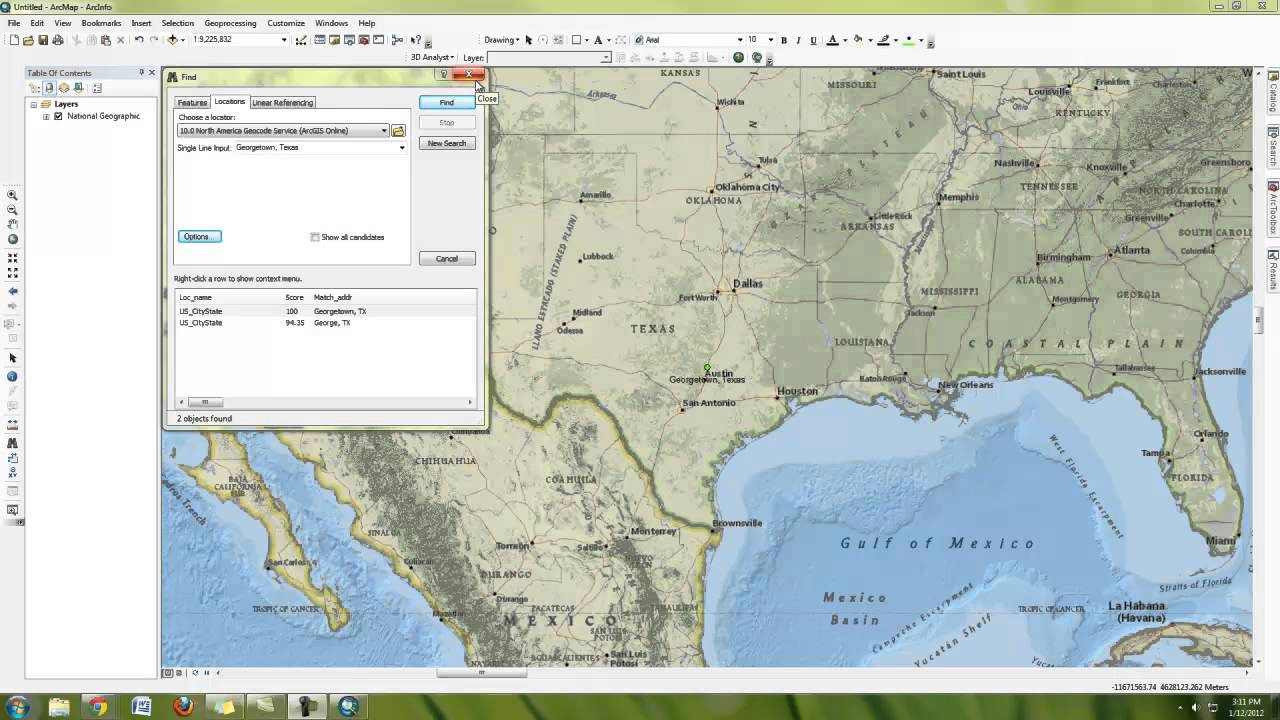Click the Save icon in Standard toolbar
This screenshot has height=720, width=1280.
43,40
